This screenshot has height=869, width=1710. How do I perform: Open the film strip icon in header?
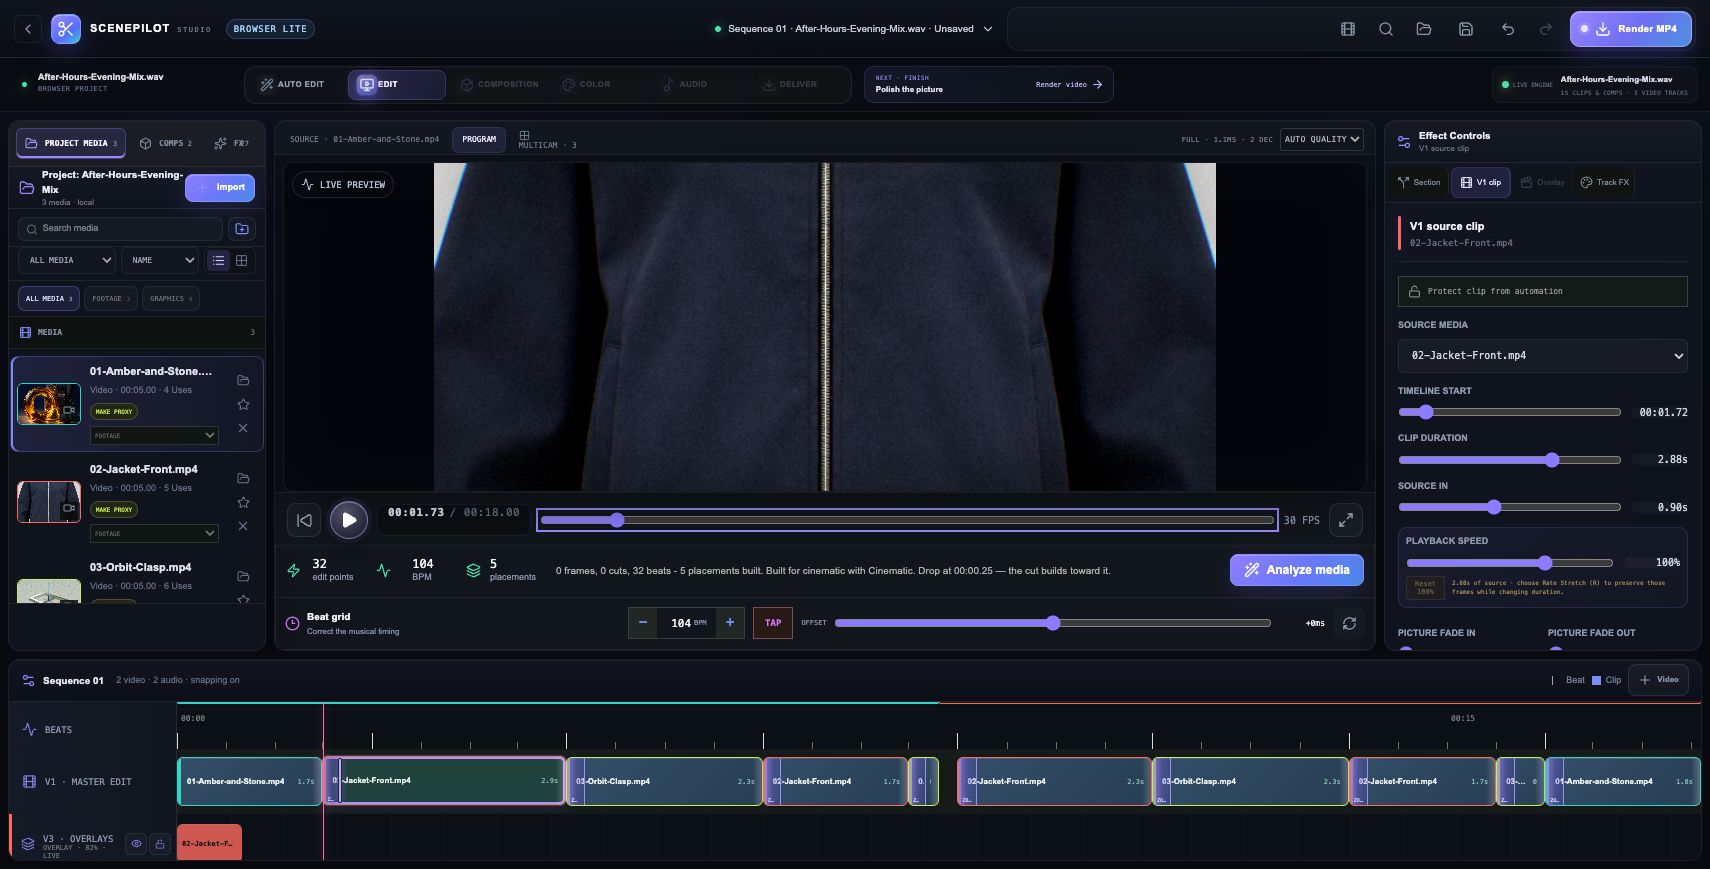tap(1348, 29)
